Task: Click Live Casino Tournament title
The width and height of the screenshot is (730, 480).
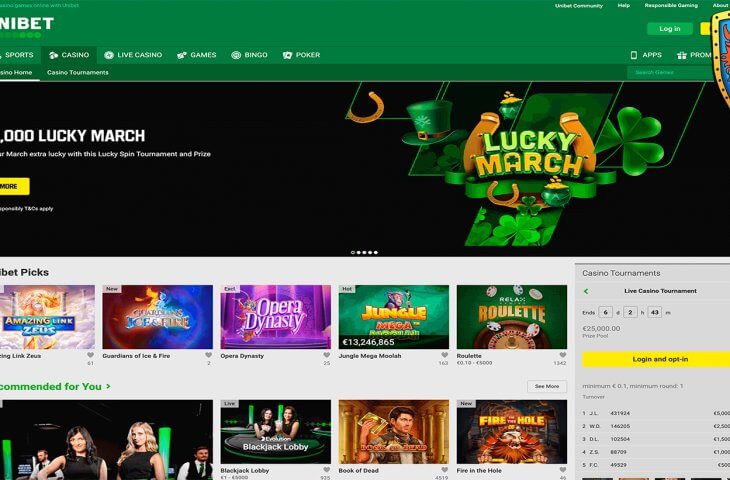Action: click(660, 291)
